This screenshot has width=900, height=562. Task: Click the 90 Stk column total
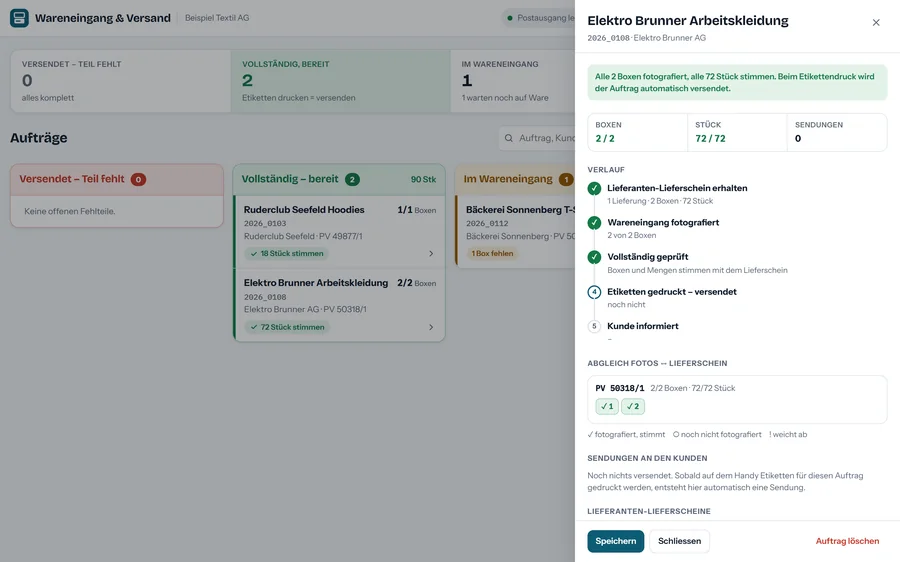(x=424, y=180)
